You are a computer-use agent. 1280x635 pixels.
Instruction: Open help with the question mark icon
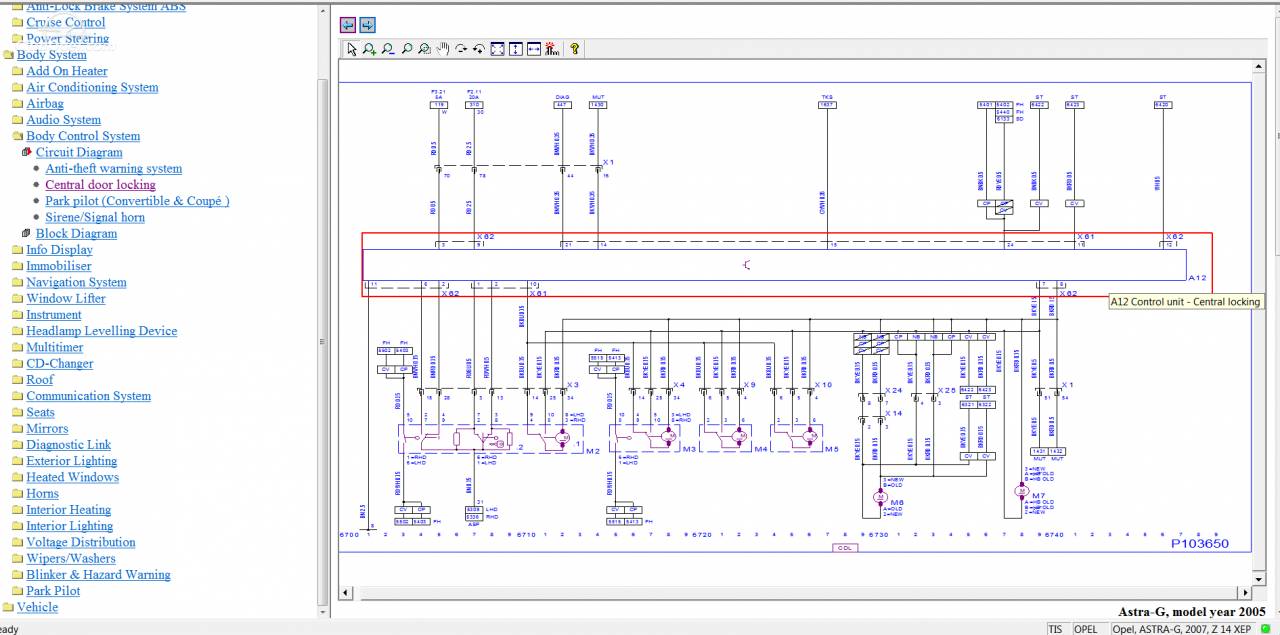tap(574, 48)
